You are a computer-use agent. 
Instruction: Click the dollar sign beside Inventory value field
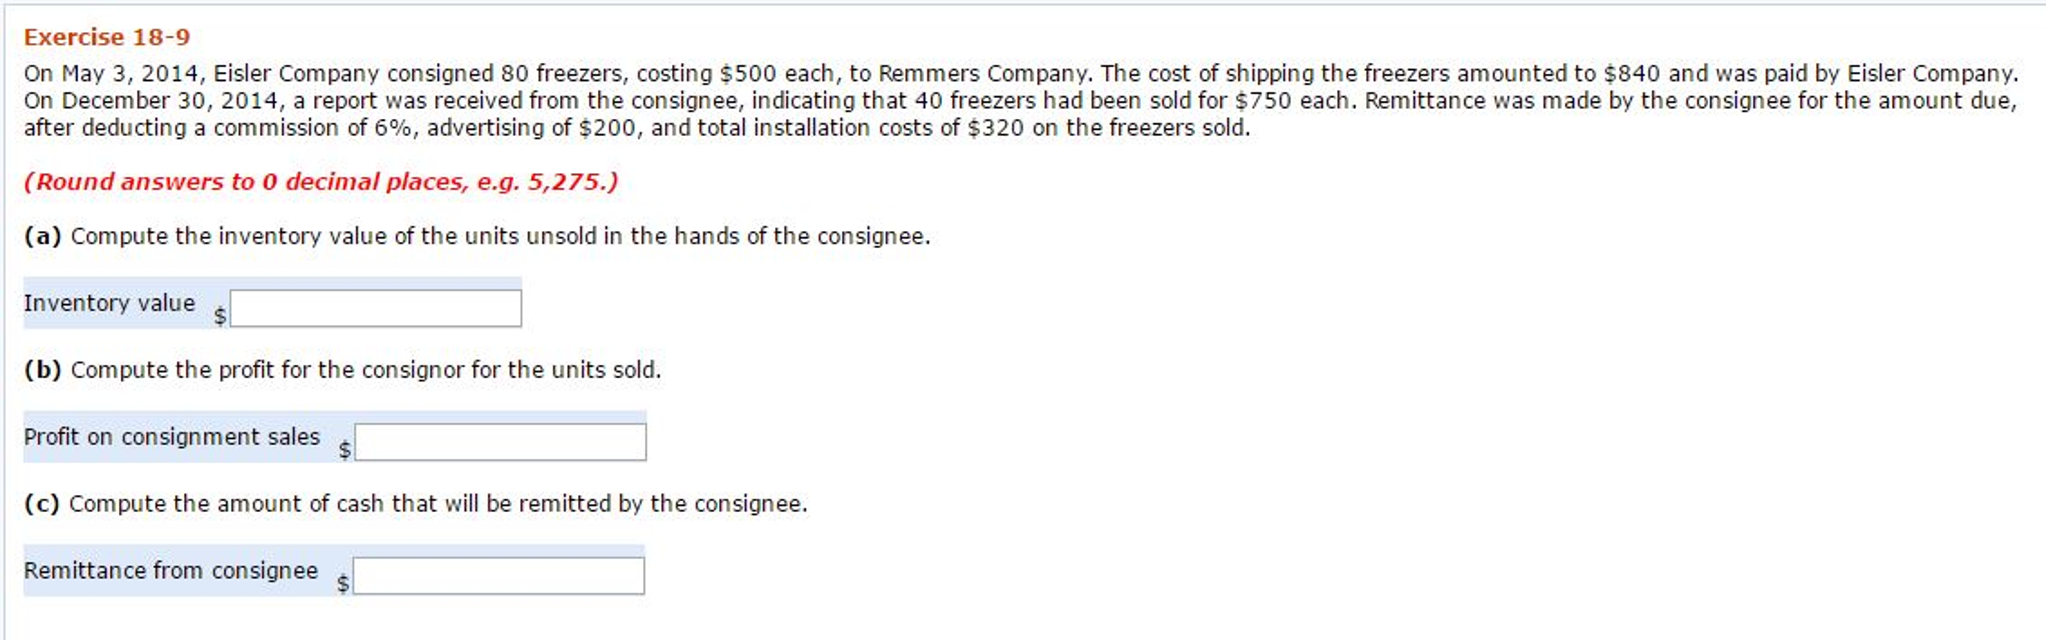pos(220,316)
